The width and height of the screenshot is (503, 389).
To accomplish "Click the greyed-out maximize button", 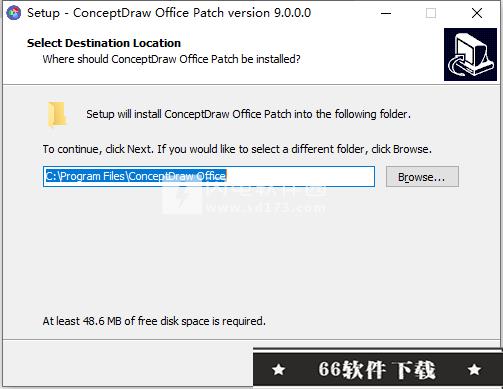I will click(431, 13).
